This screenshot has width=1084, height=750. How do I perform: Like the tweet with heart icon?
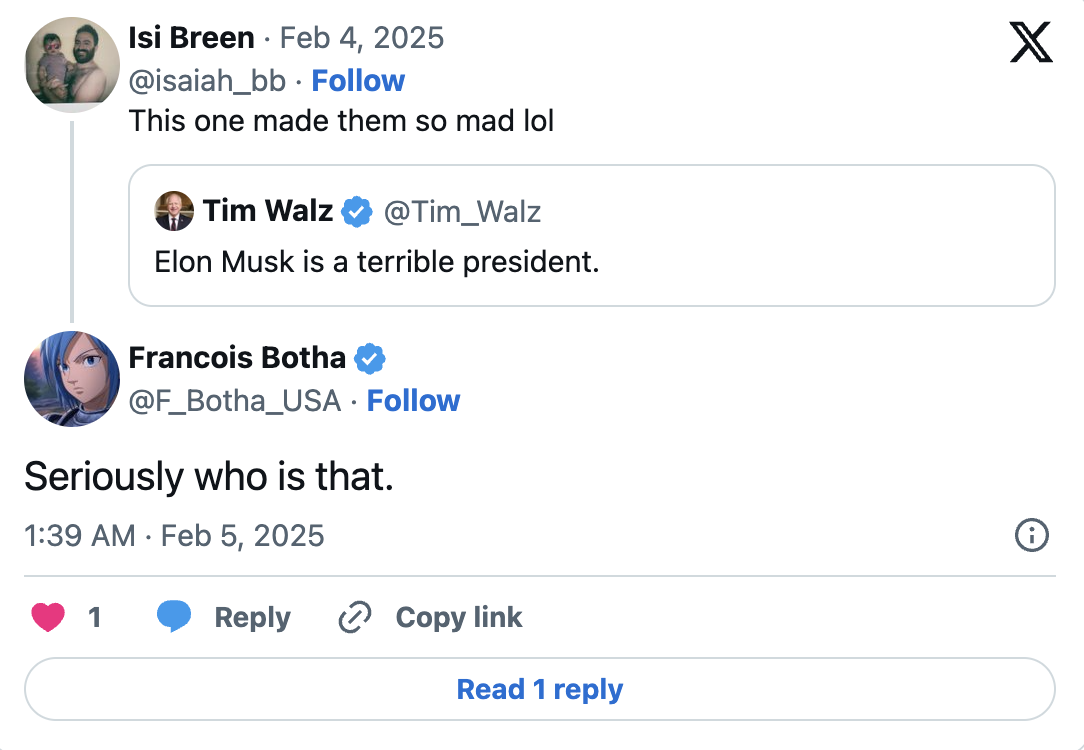pyautogui.click(x=48, y=618)
